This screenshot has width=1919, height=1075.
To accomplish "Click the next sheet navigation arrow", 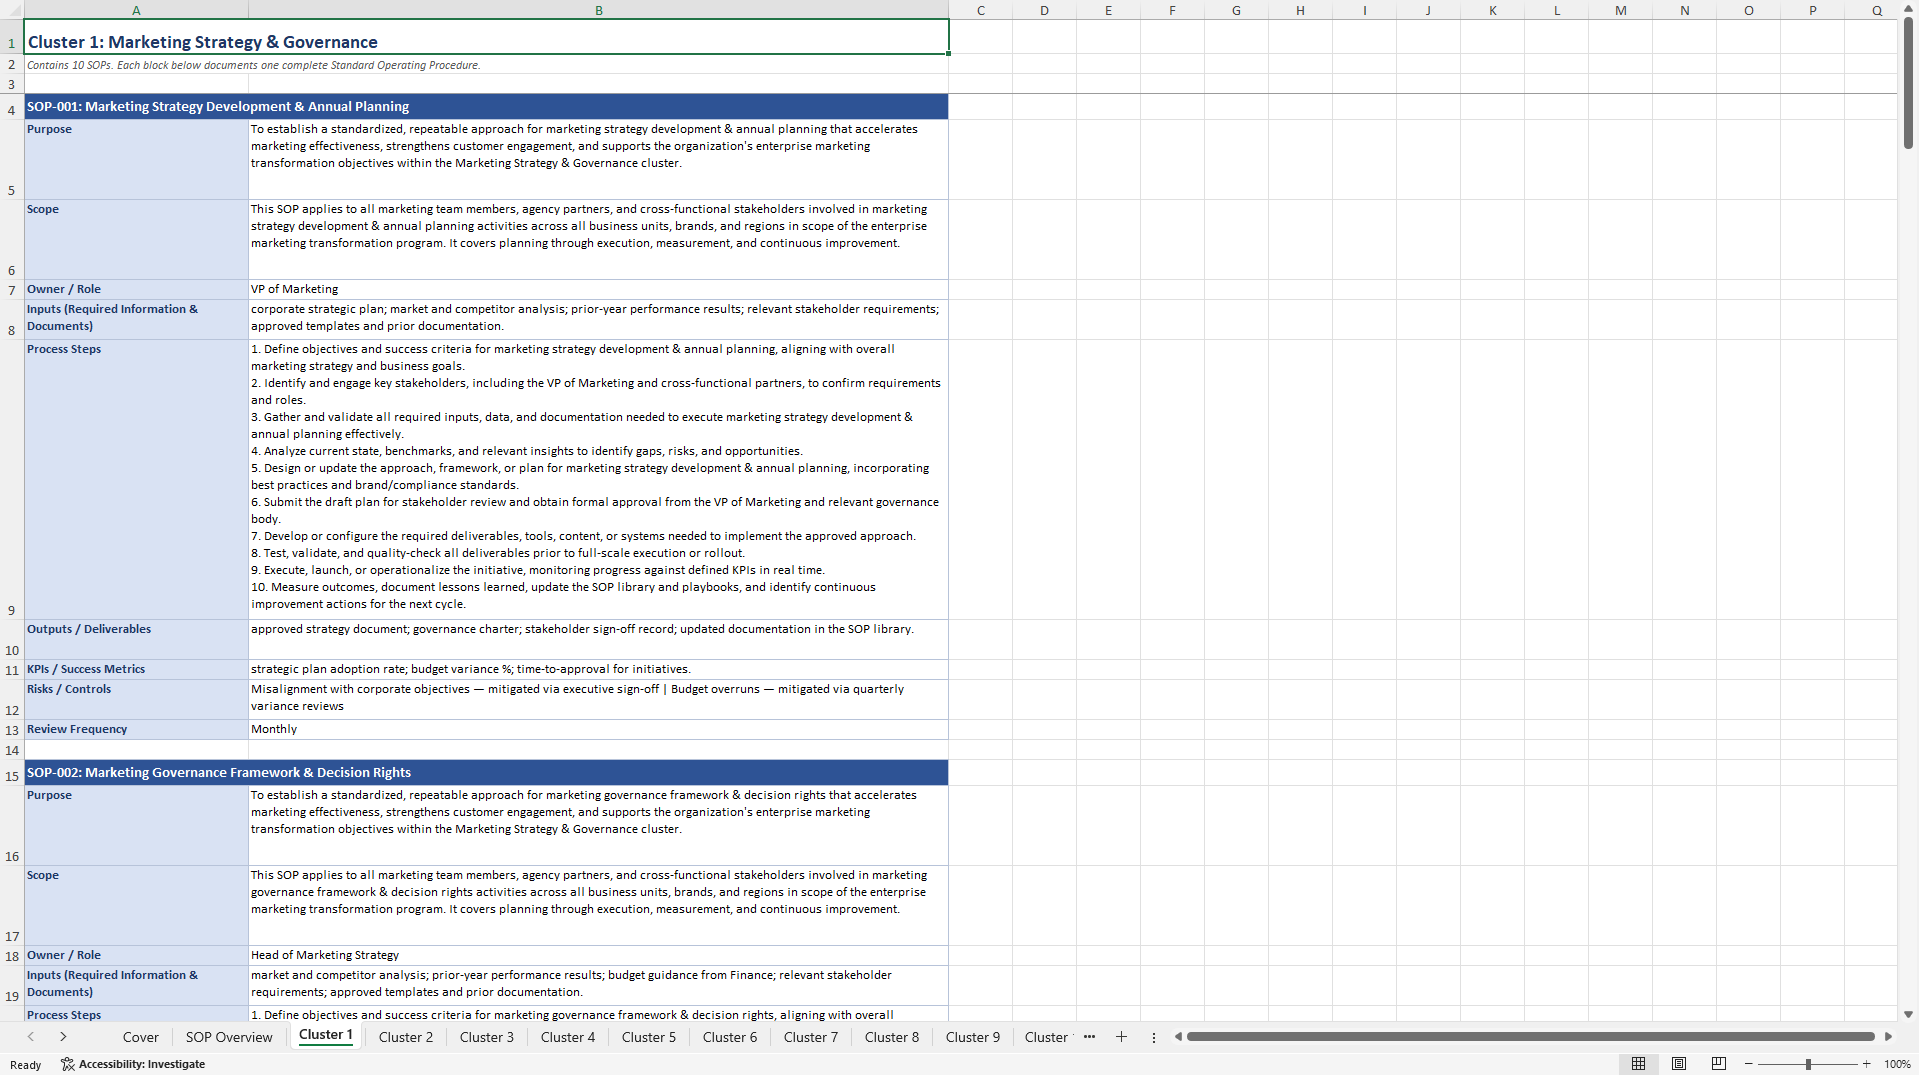I will point(63,1037).
